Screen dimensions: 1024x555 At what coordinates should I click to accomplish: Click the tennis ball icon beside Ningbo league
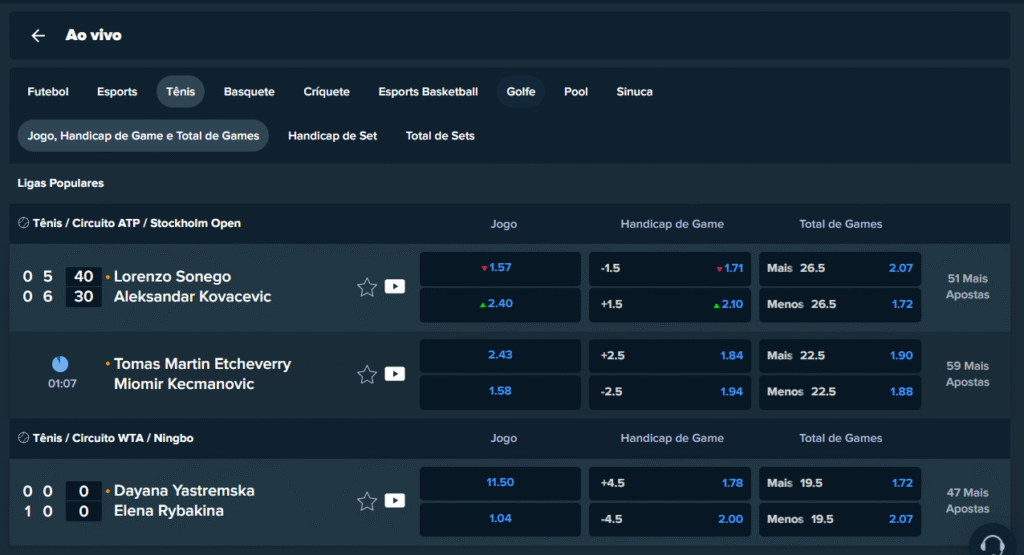[x=24, y=437]
